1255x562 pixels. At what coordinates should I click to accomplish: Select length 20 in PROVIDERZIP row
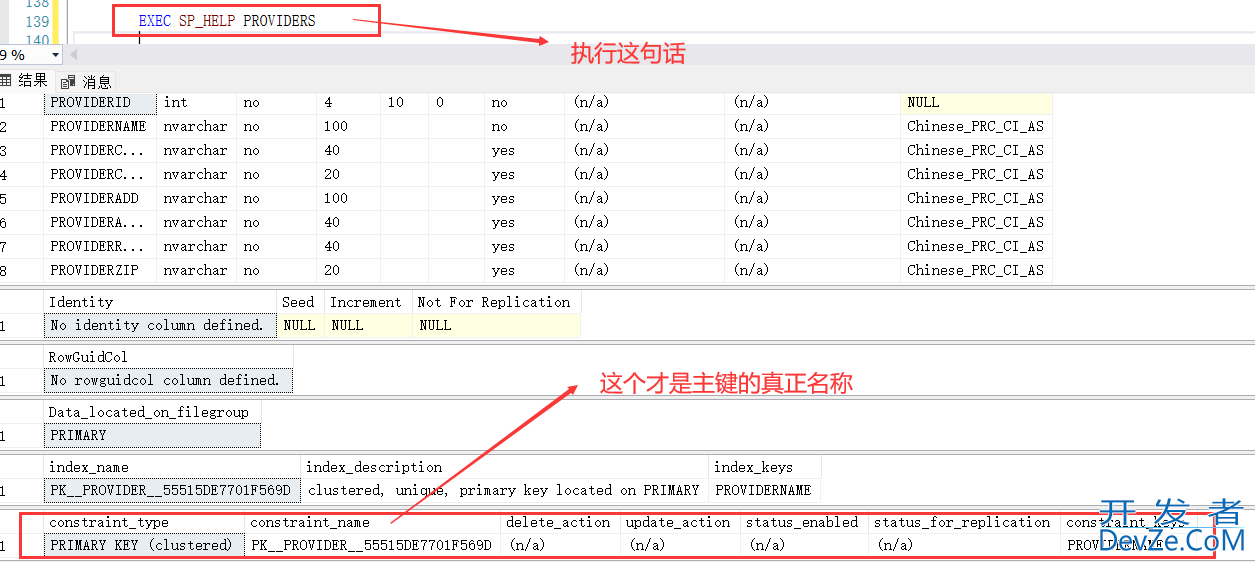(348, 270)
